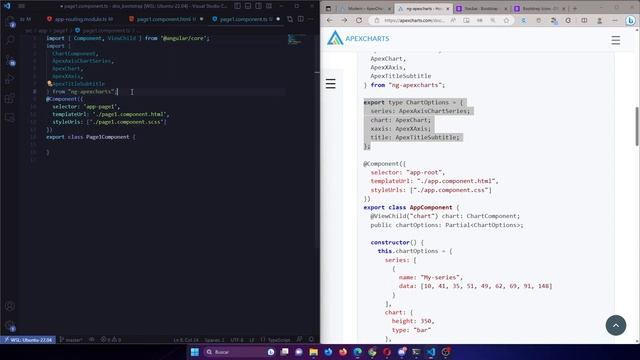Open browser profile icon
This screenshot has height=360, width=640.
pos(599,20)
